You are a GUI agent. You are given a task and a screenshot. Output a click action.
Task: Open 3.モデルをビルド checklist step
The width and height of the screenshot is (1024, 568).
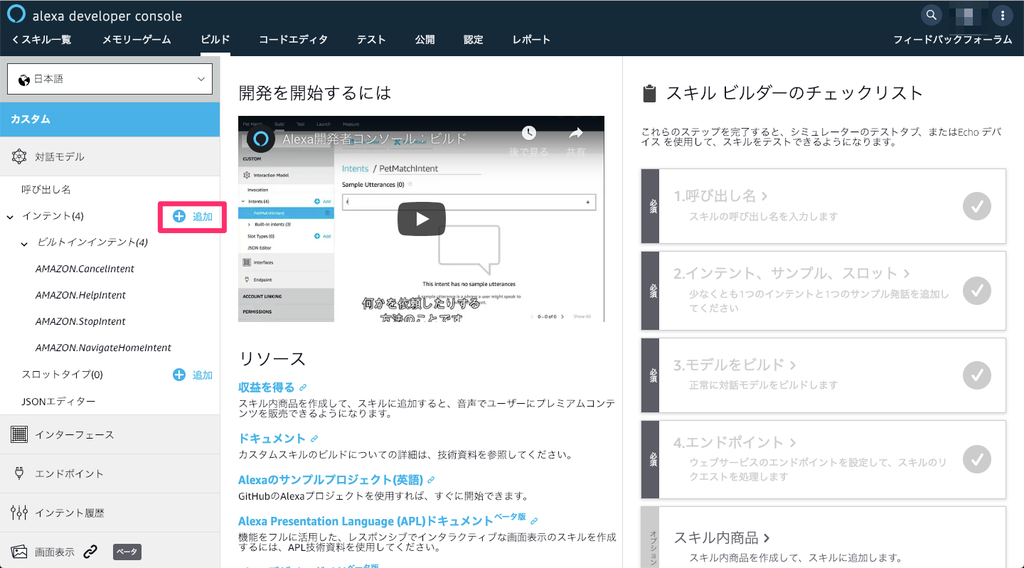point(735,364)
